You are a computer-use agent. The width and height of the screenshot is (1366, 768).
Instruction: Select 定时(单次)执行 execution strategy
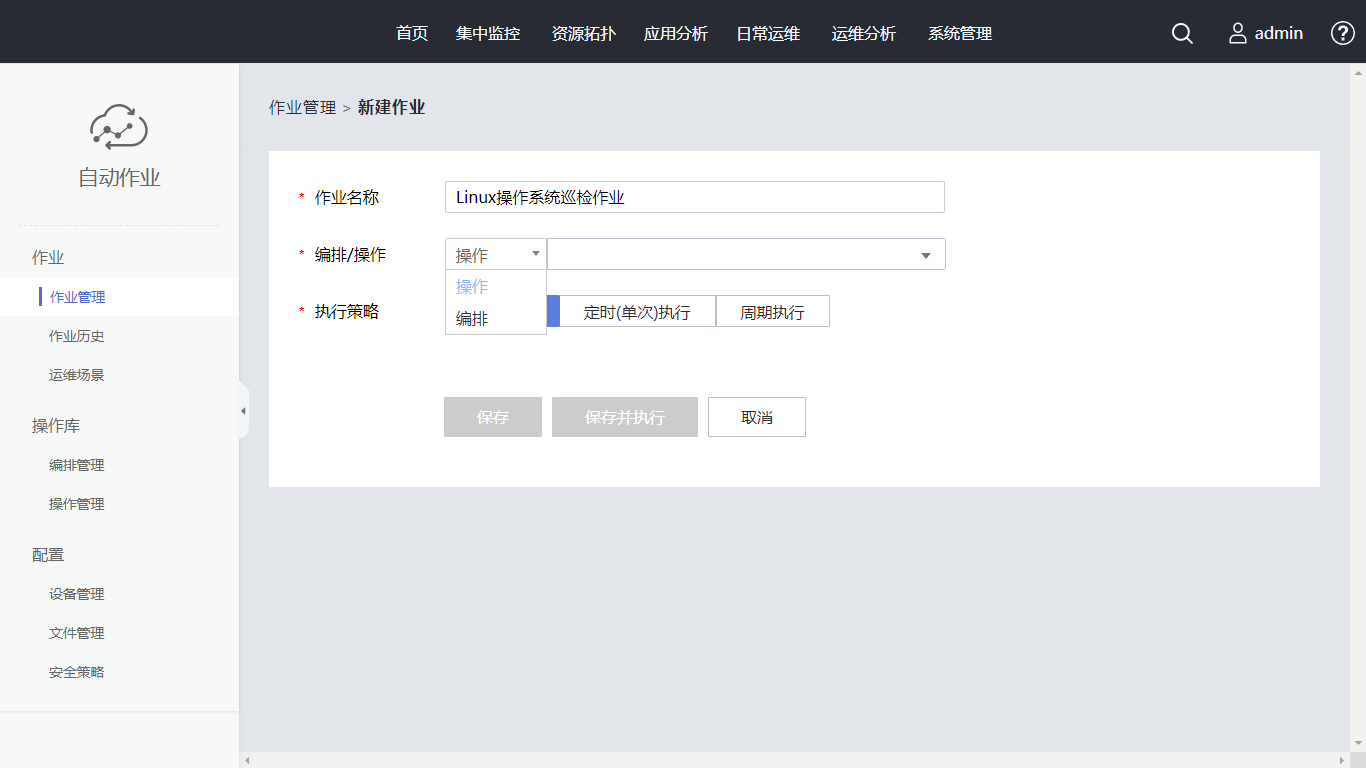(x=637, y=312)
